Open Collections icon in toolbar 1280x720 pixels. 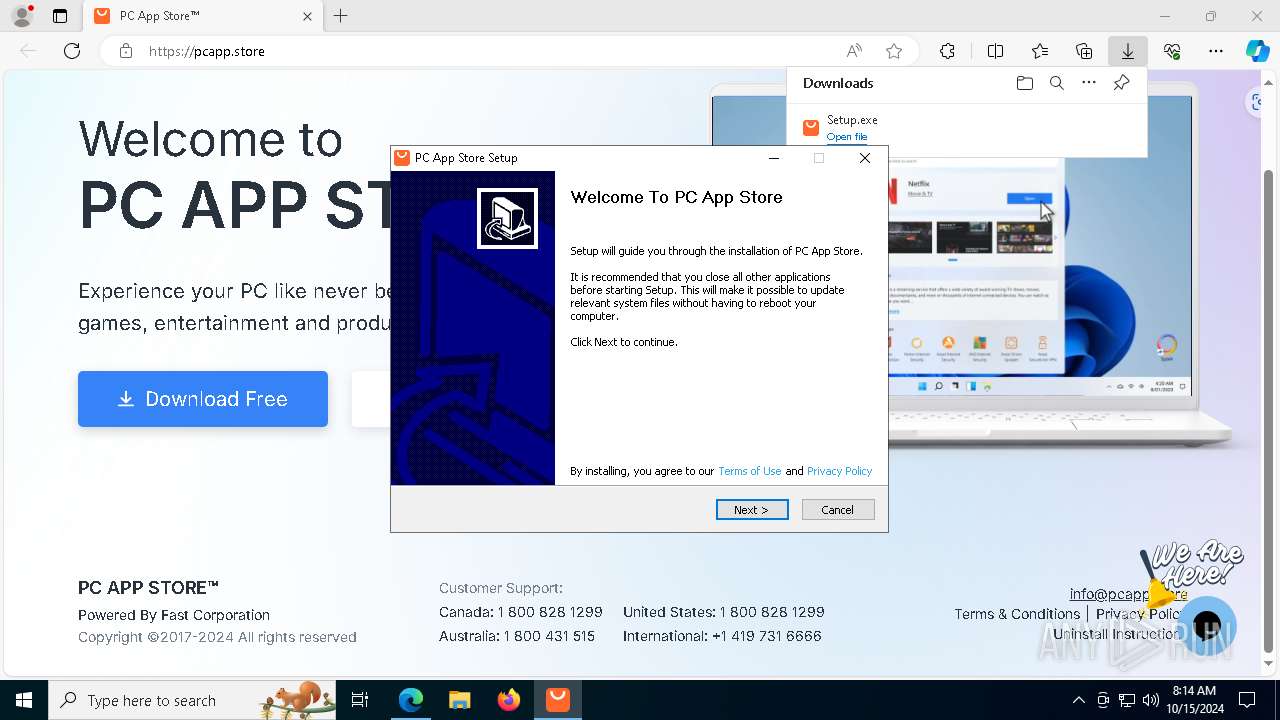point(1084,51)
